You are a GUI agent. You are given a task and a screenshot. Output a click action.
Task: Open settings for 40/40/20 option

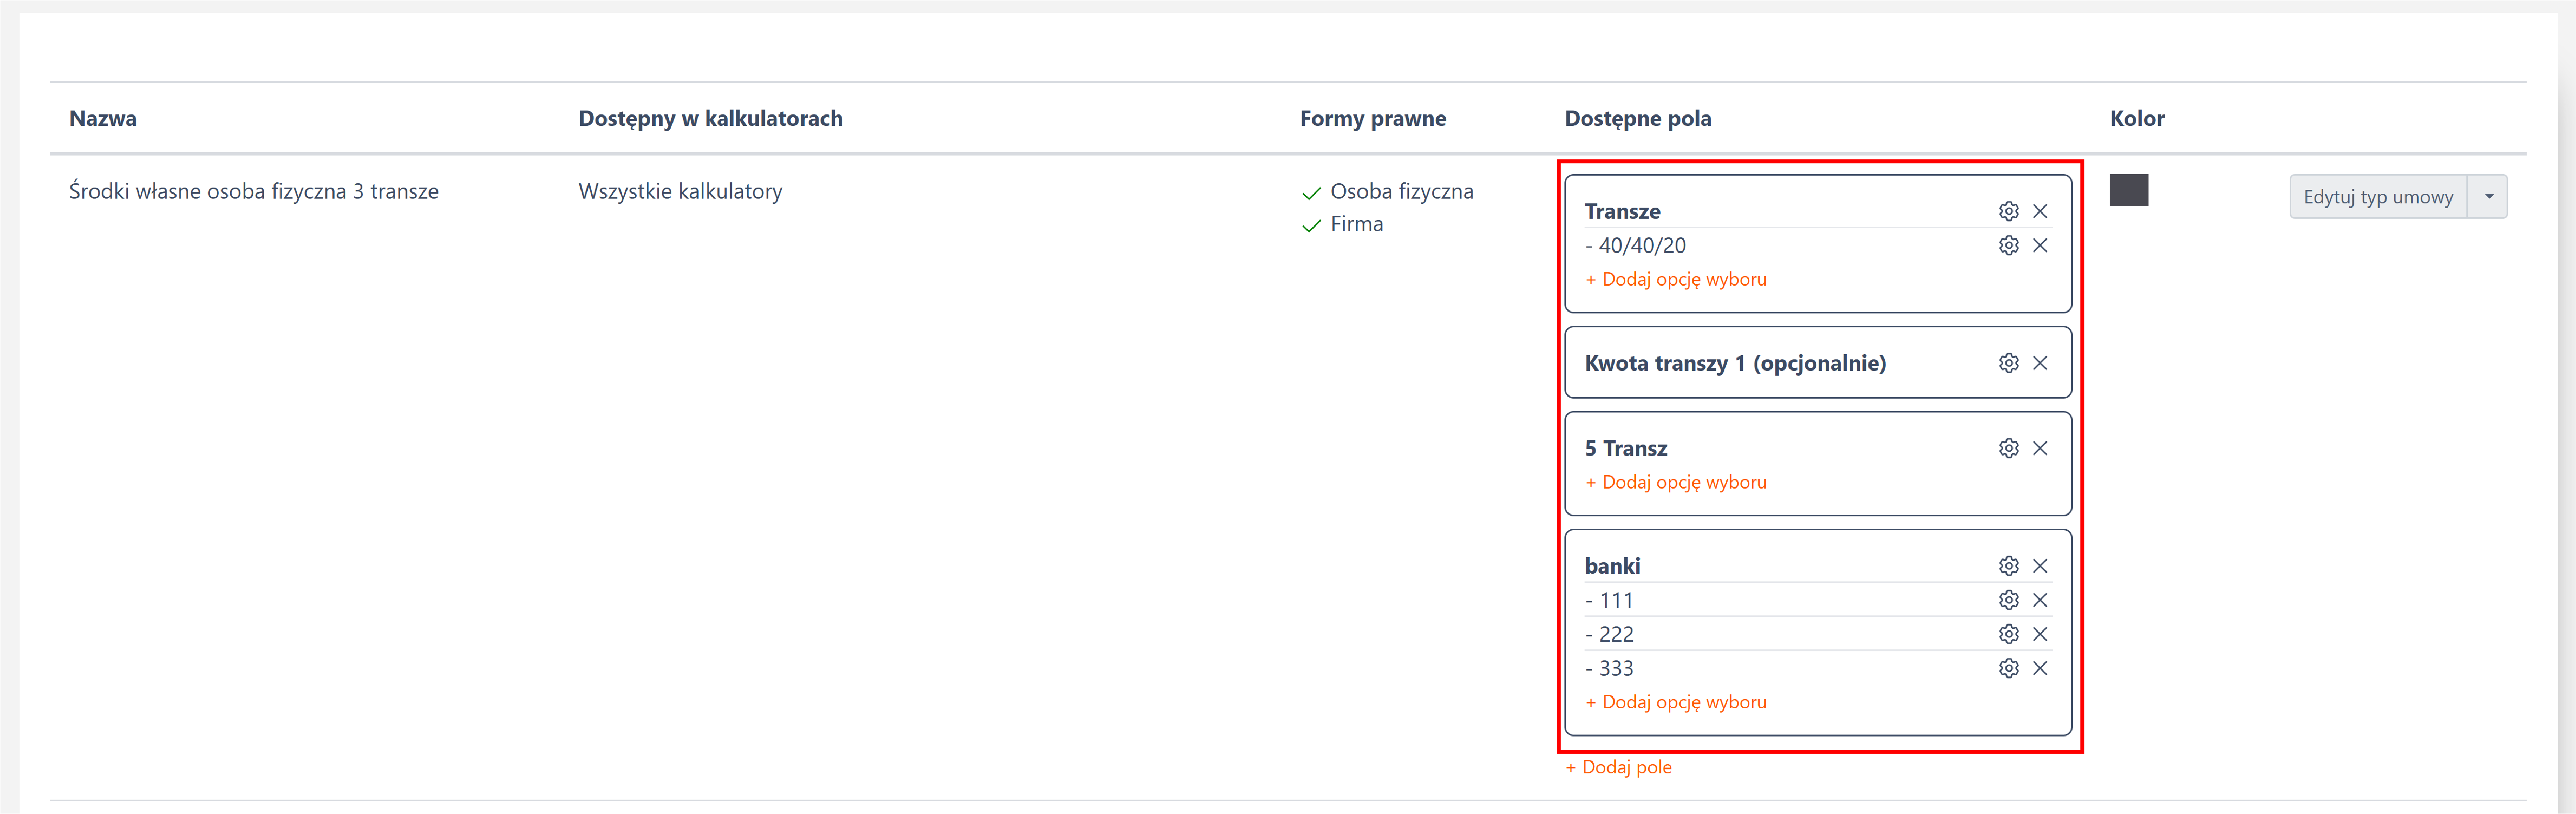(2008, 245)
